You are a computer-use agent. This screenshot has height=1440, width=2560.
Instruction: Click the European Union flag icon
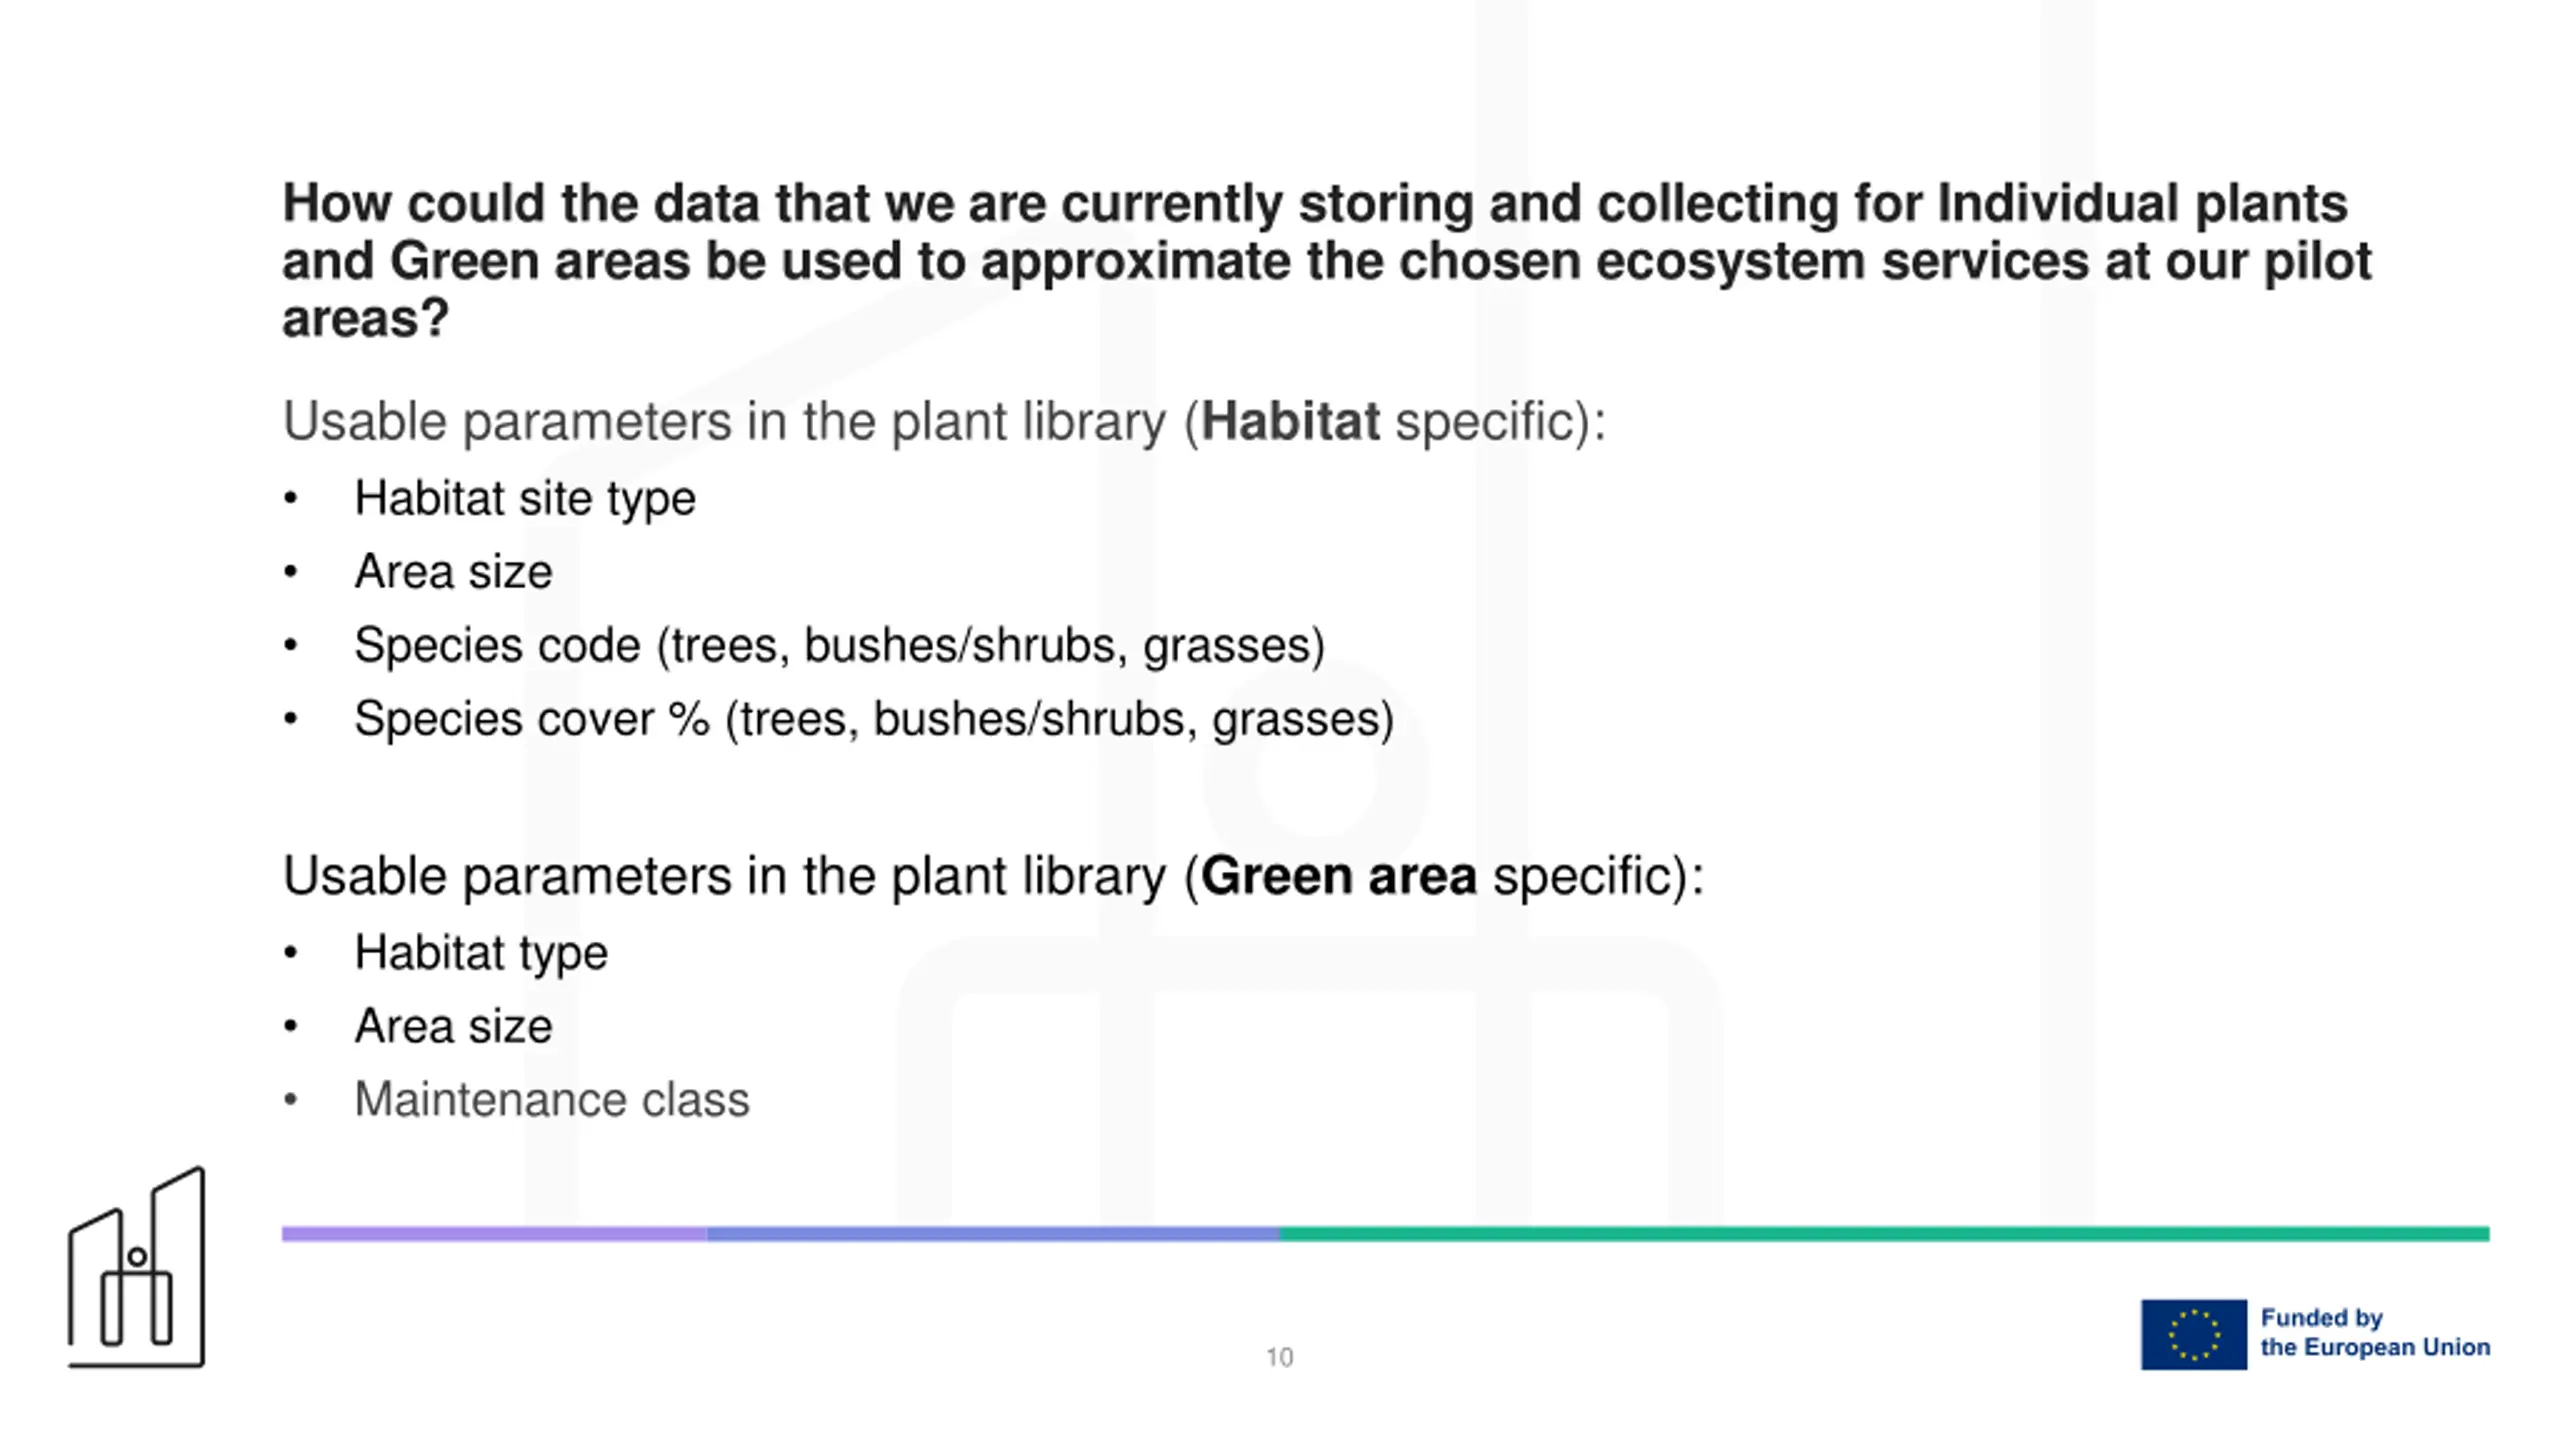2193,1335
